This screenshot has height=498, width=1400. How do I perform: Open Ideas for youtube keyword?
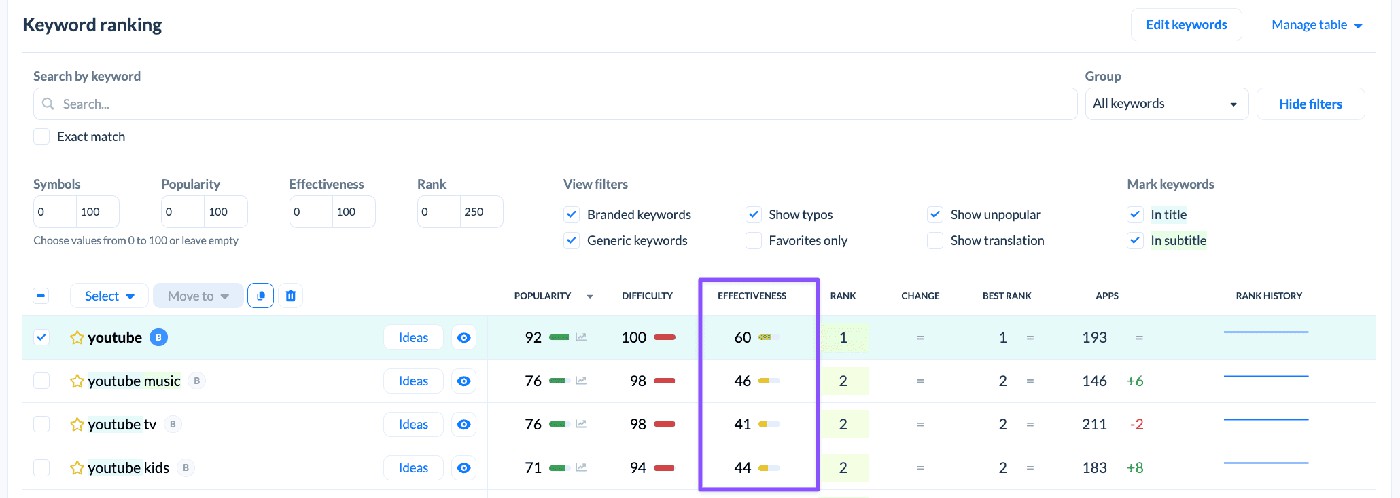coord(413,338)
